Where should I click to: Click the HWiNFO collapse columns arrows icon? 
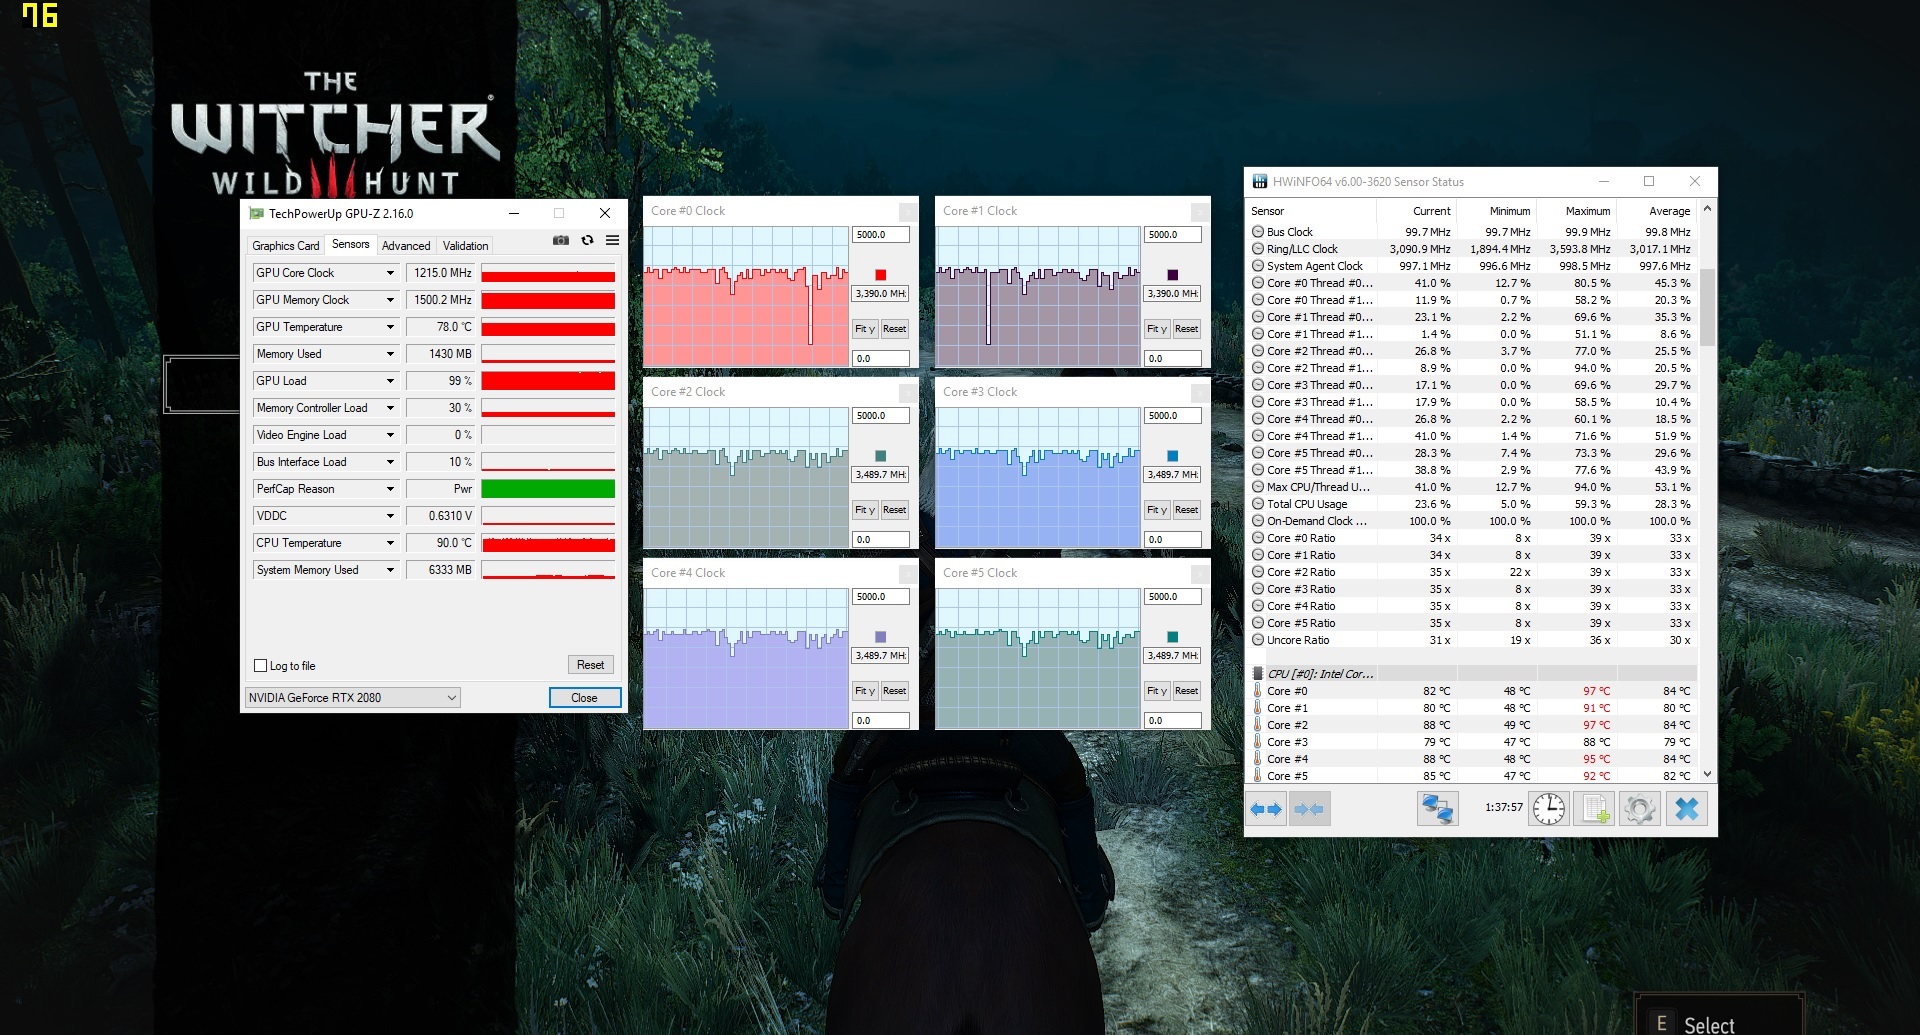point(1309,809)
